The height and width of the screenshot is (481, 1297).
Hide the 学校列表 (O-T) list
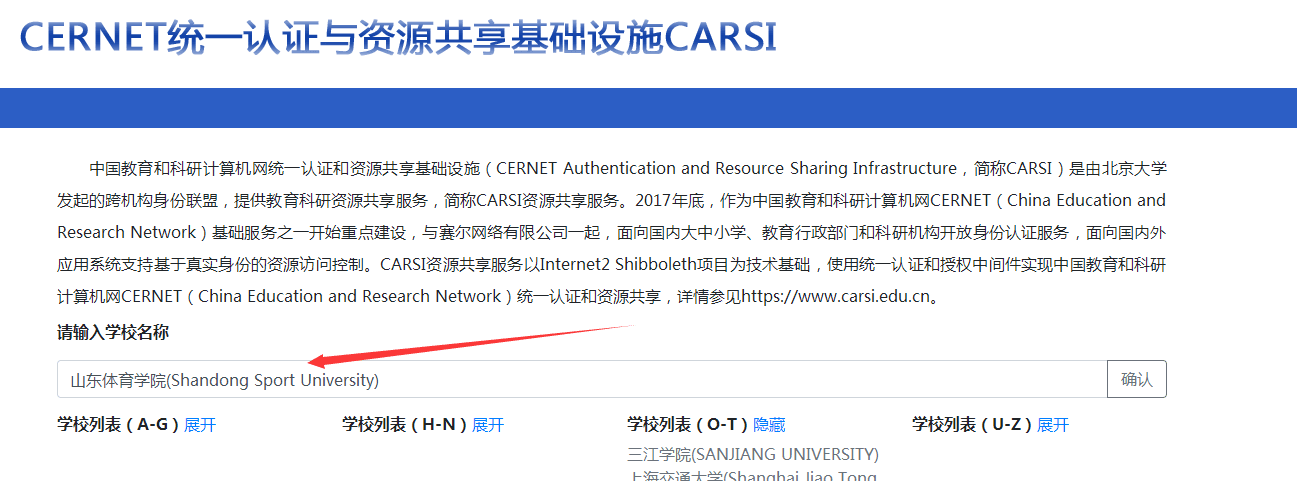pos(770,425)
